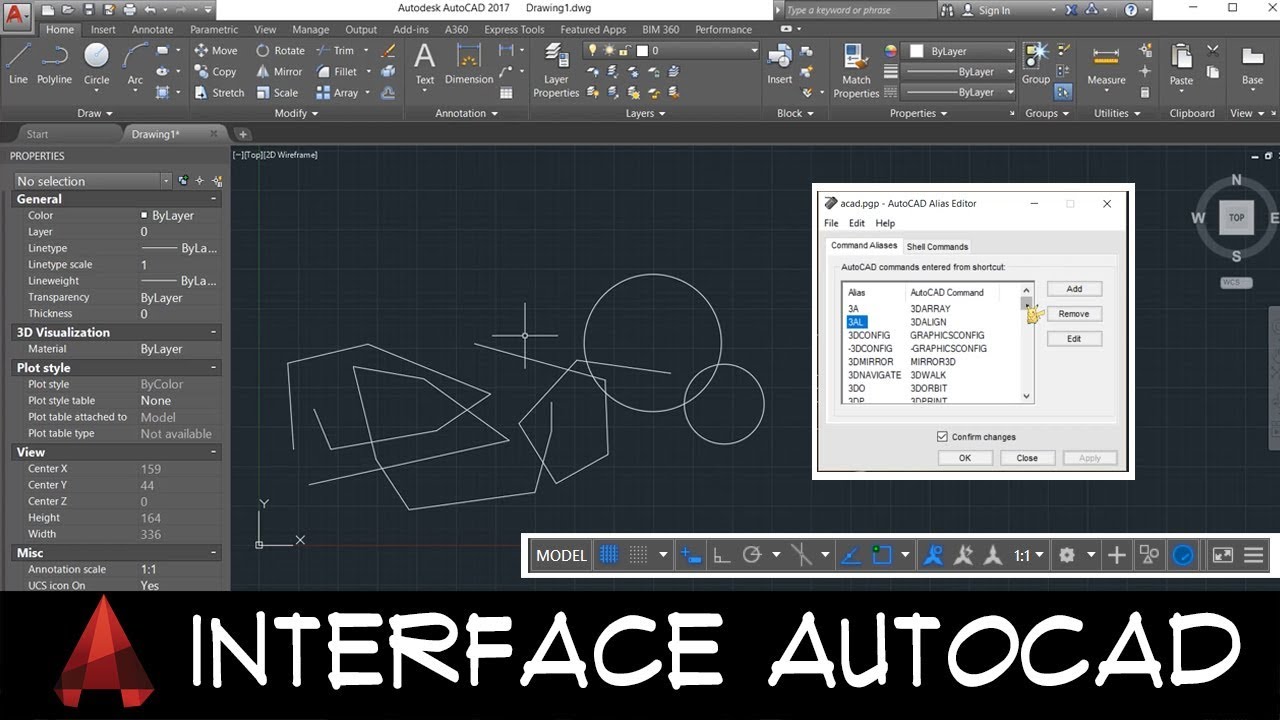The width and height of the screenshot is (1280, 720).
Task: Expand the Modify panel
Action: click(296, 113)
